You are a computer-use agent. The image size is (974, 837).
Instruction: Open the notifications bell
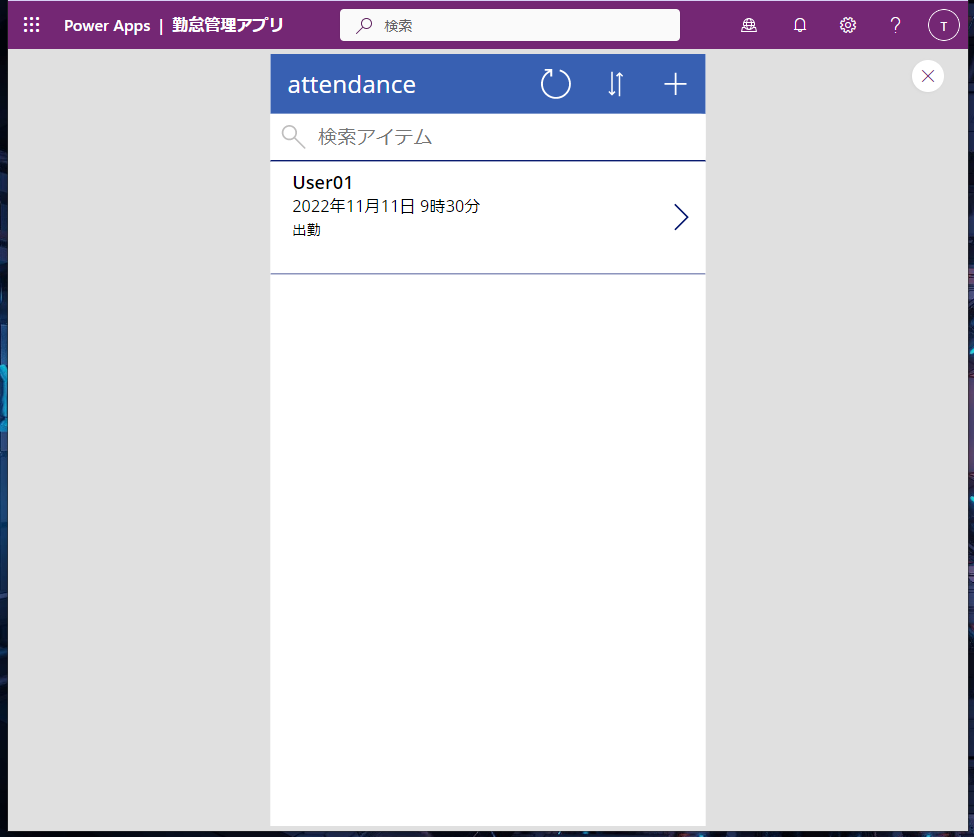tap(799, 25)
